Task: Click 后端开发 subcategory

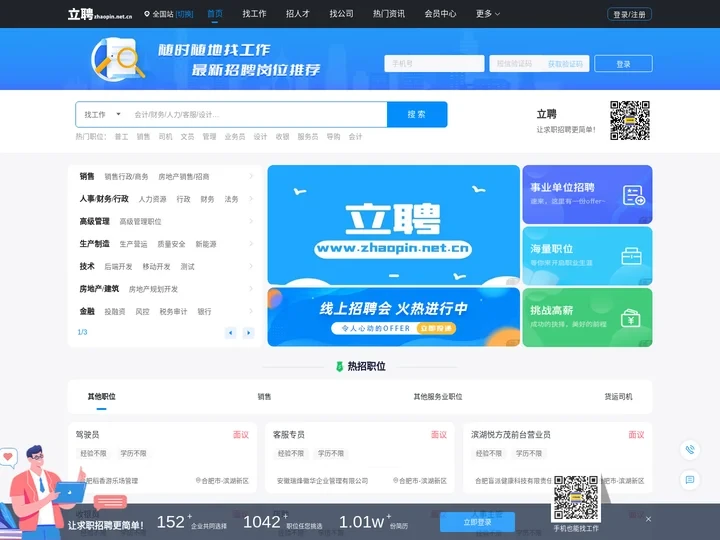Action: (x=118, y=267)
